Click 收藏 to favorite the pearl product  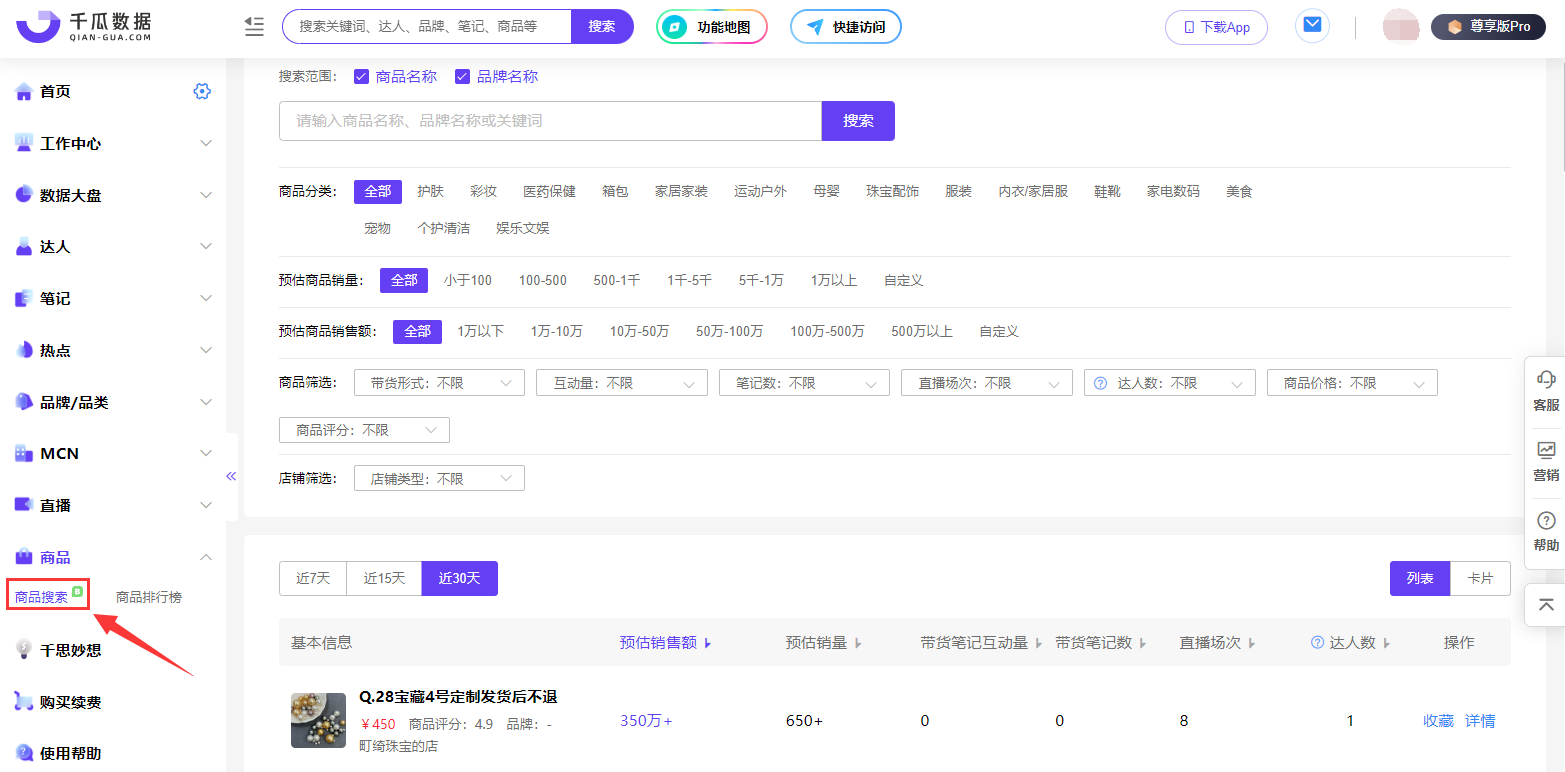point(1437,720)
